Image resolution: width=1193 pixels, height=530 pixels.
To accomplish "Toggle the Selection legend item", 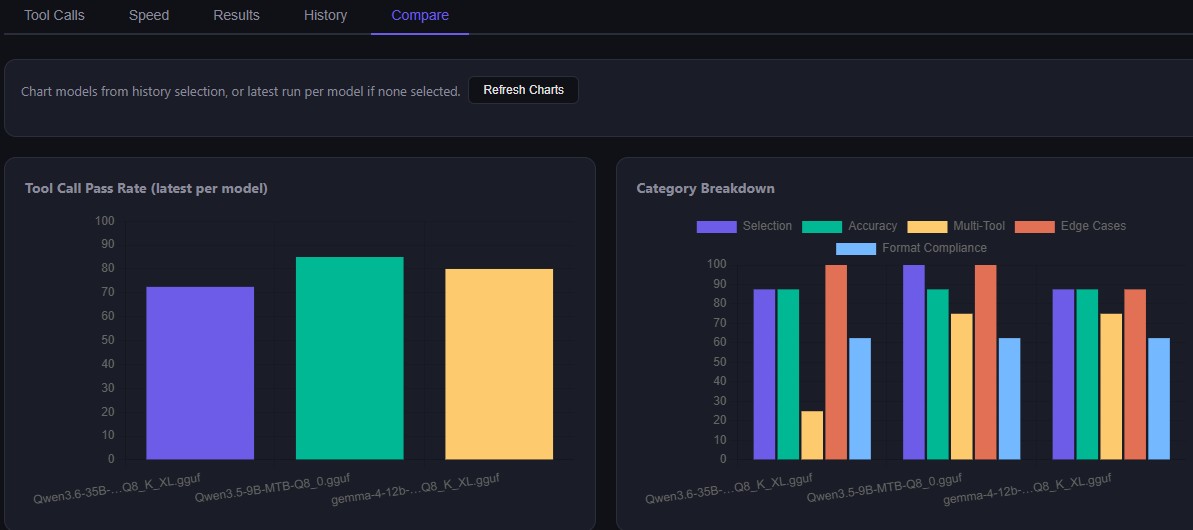I will point(744,227).
